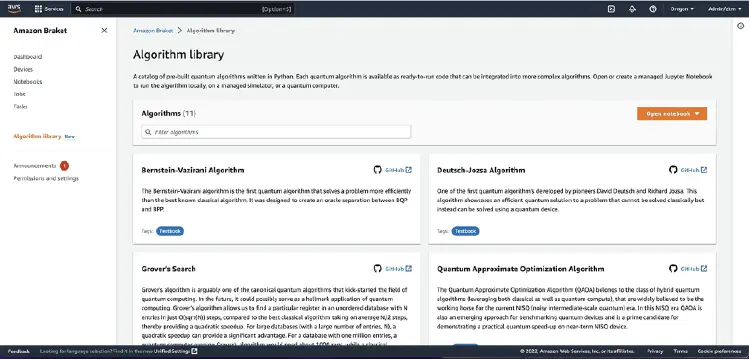
Task: Expand the Oregon region selector
Action: tap(682, 9)
